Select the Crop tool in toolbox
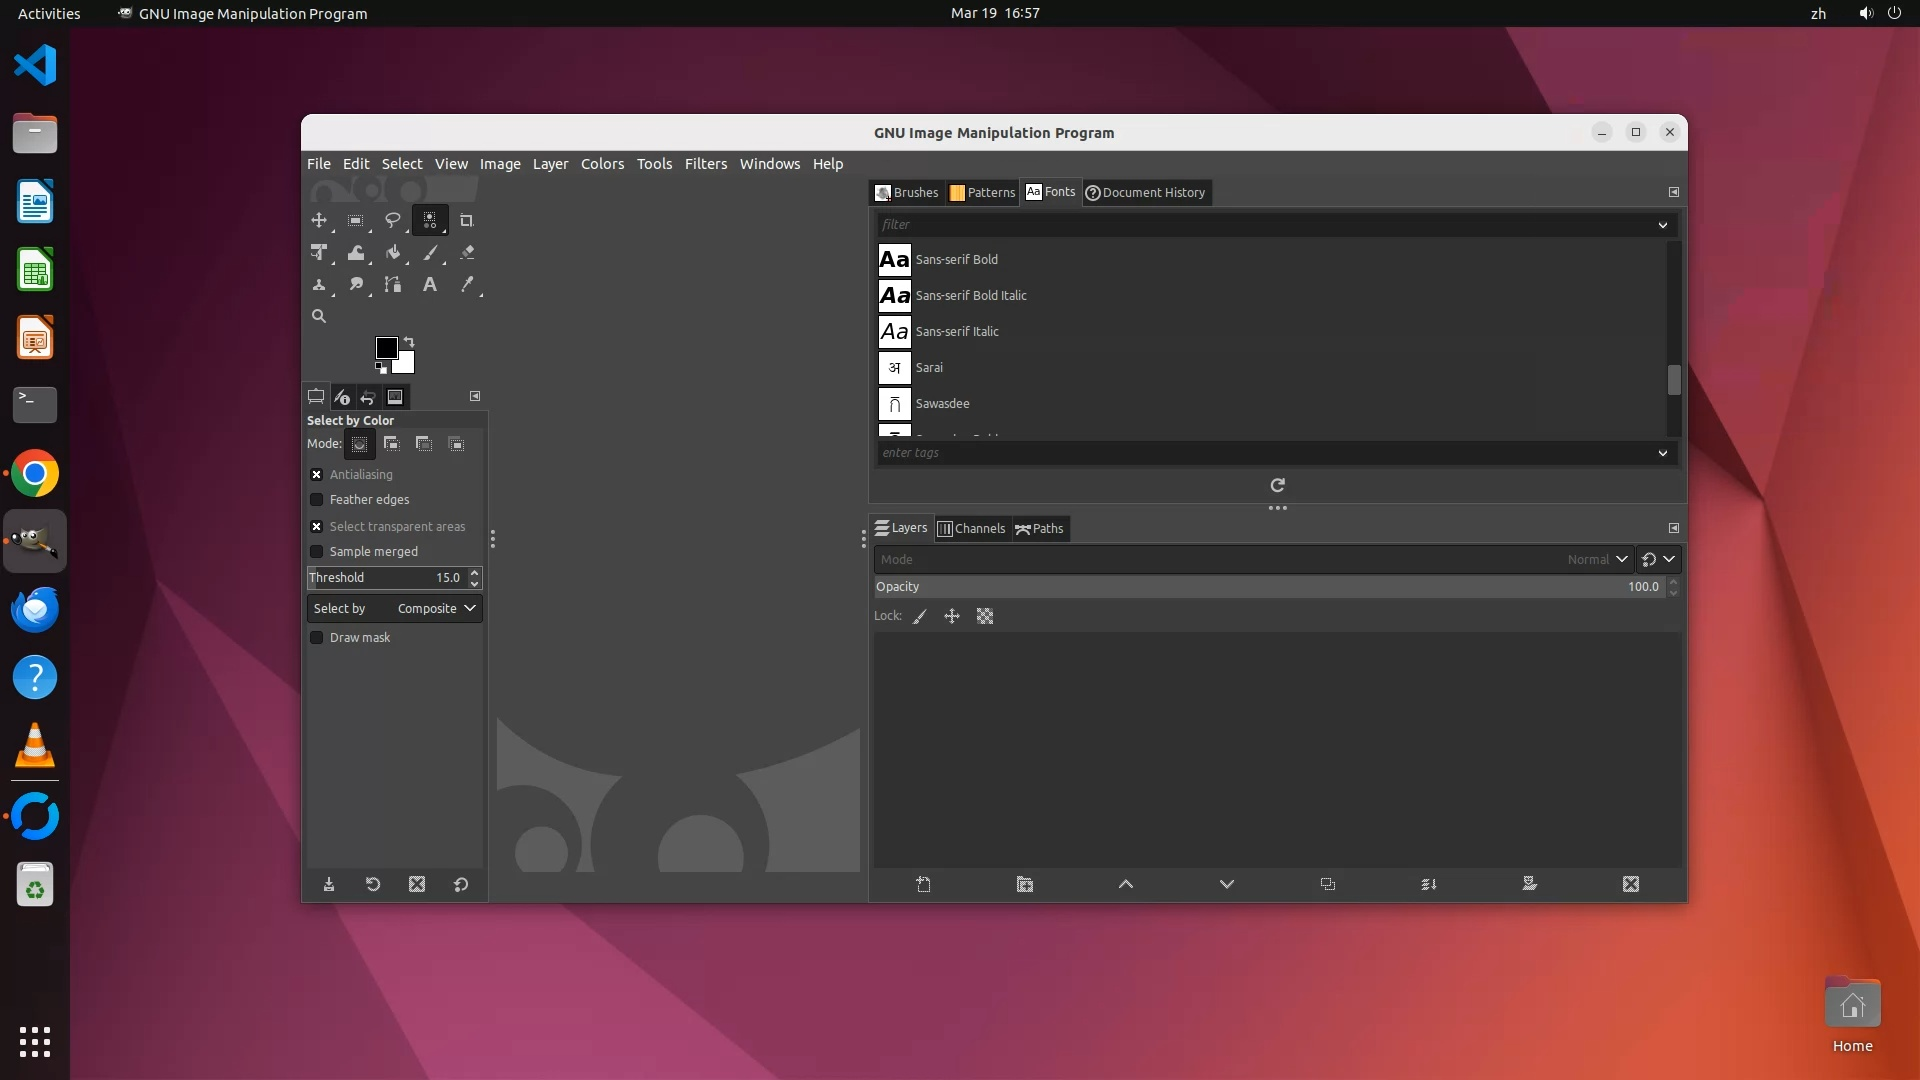The width and height of the screenshot is (1920, 1080). pos(466,221)
